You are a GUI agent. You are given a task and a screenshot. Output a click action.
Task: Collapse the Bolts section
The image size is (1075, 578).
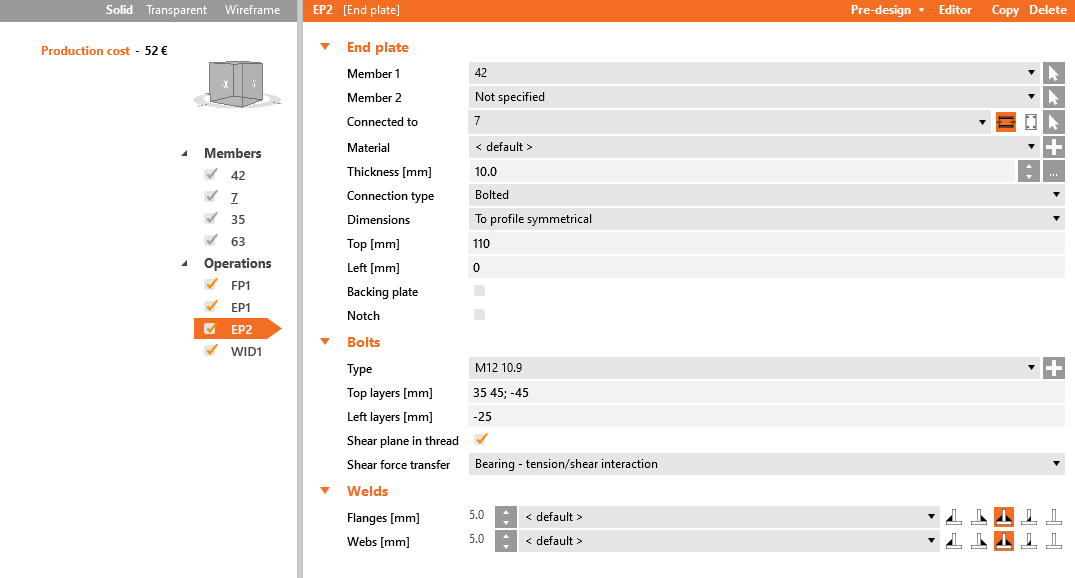(x=325, y=341)
